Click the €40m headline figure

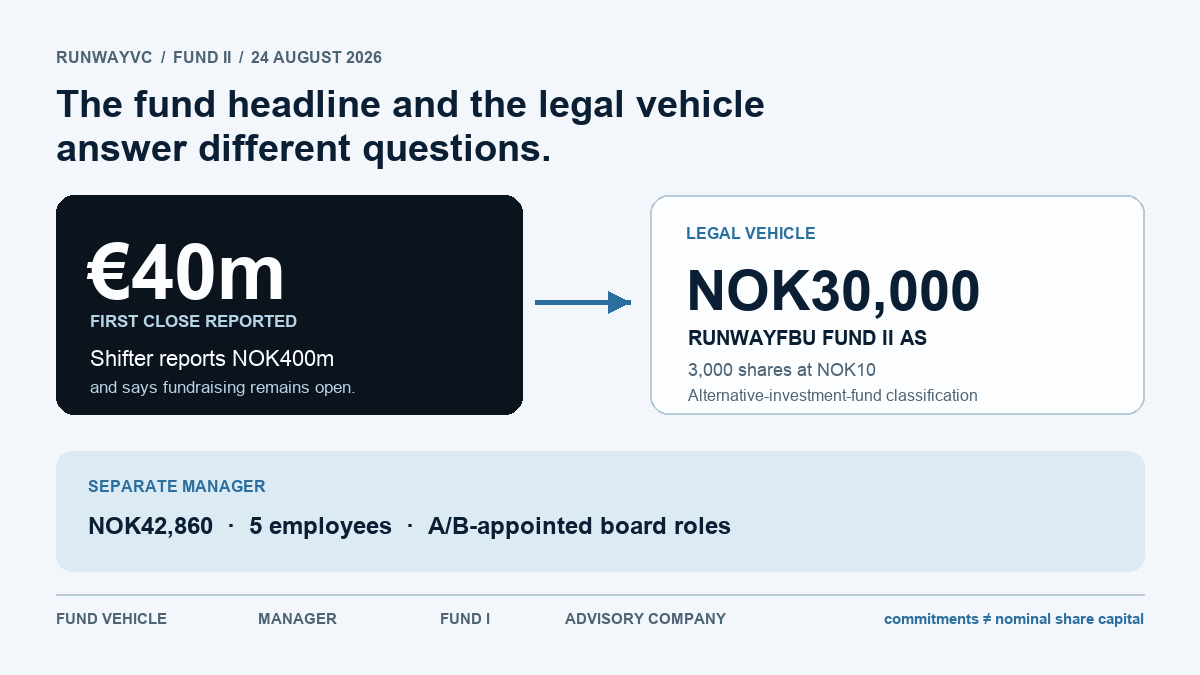[186, 272]
